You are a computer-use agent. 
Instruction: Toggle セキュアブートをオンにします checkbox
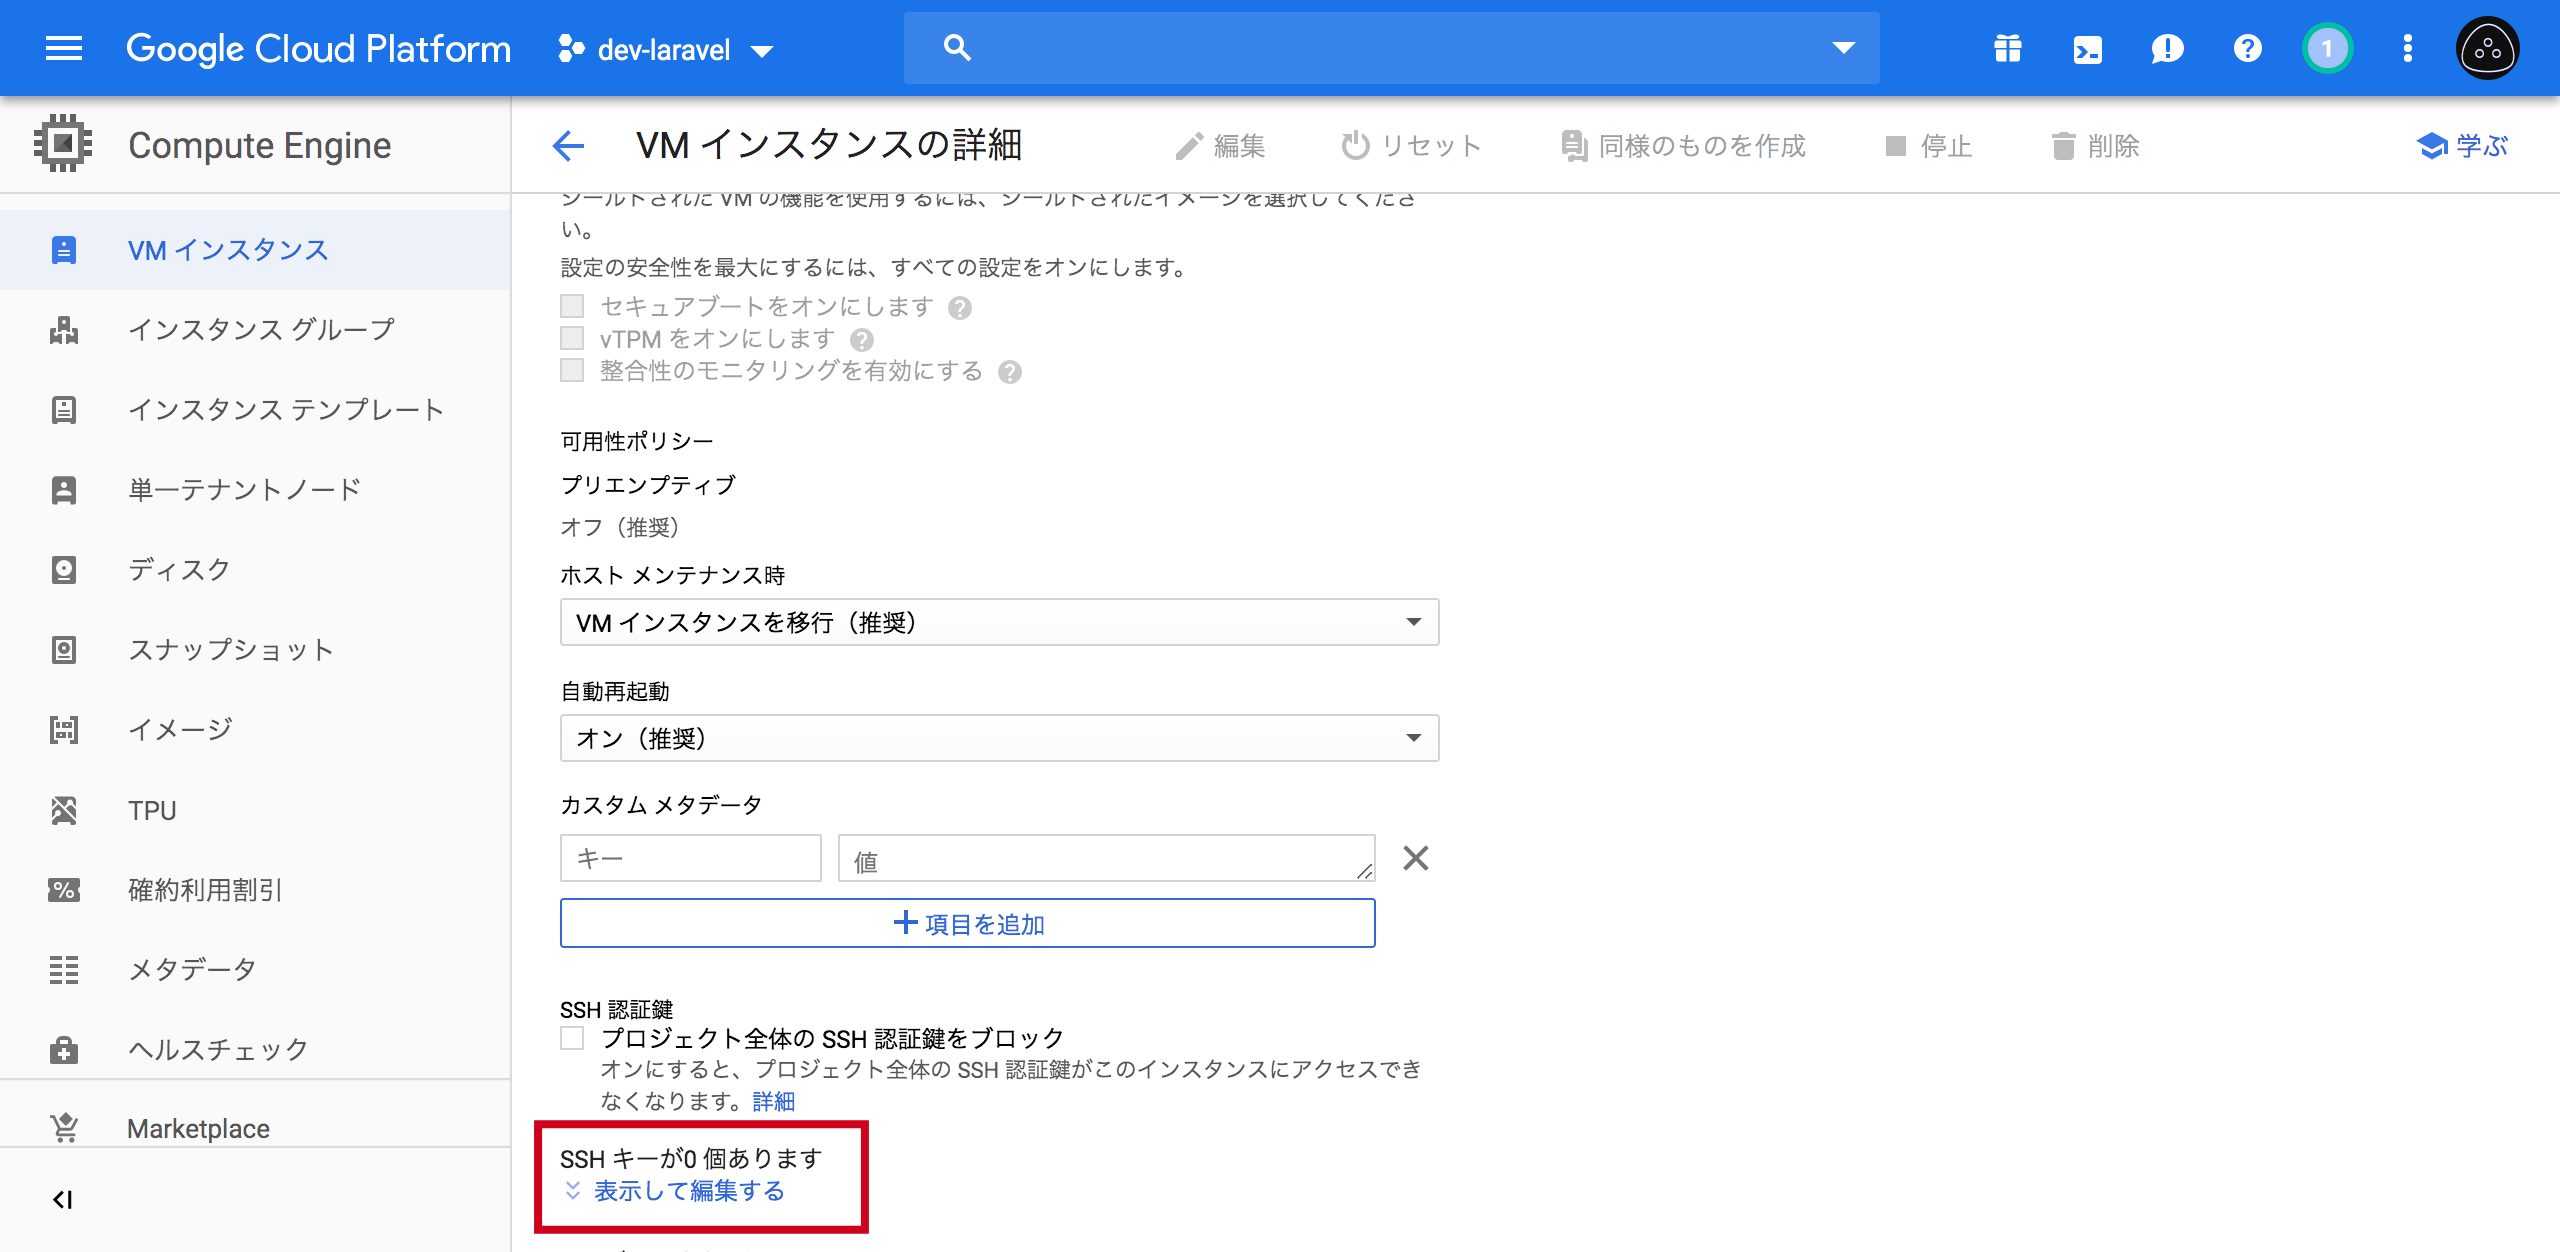pos(572,306)
